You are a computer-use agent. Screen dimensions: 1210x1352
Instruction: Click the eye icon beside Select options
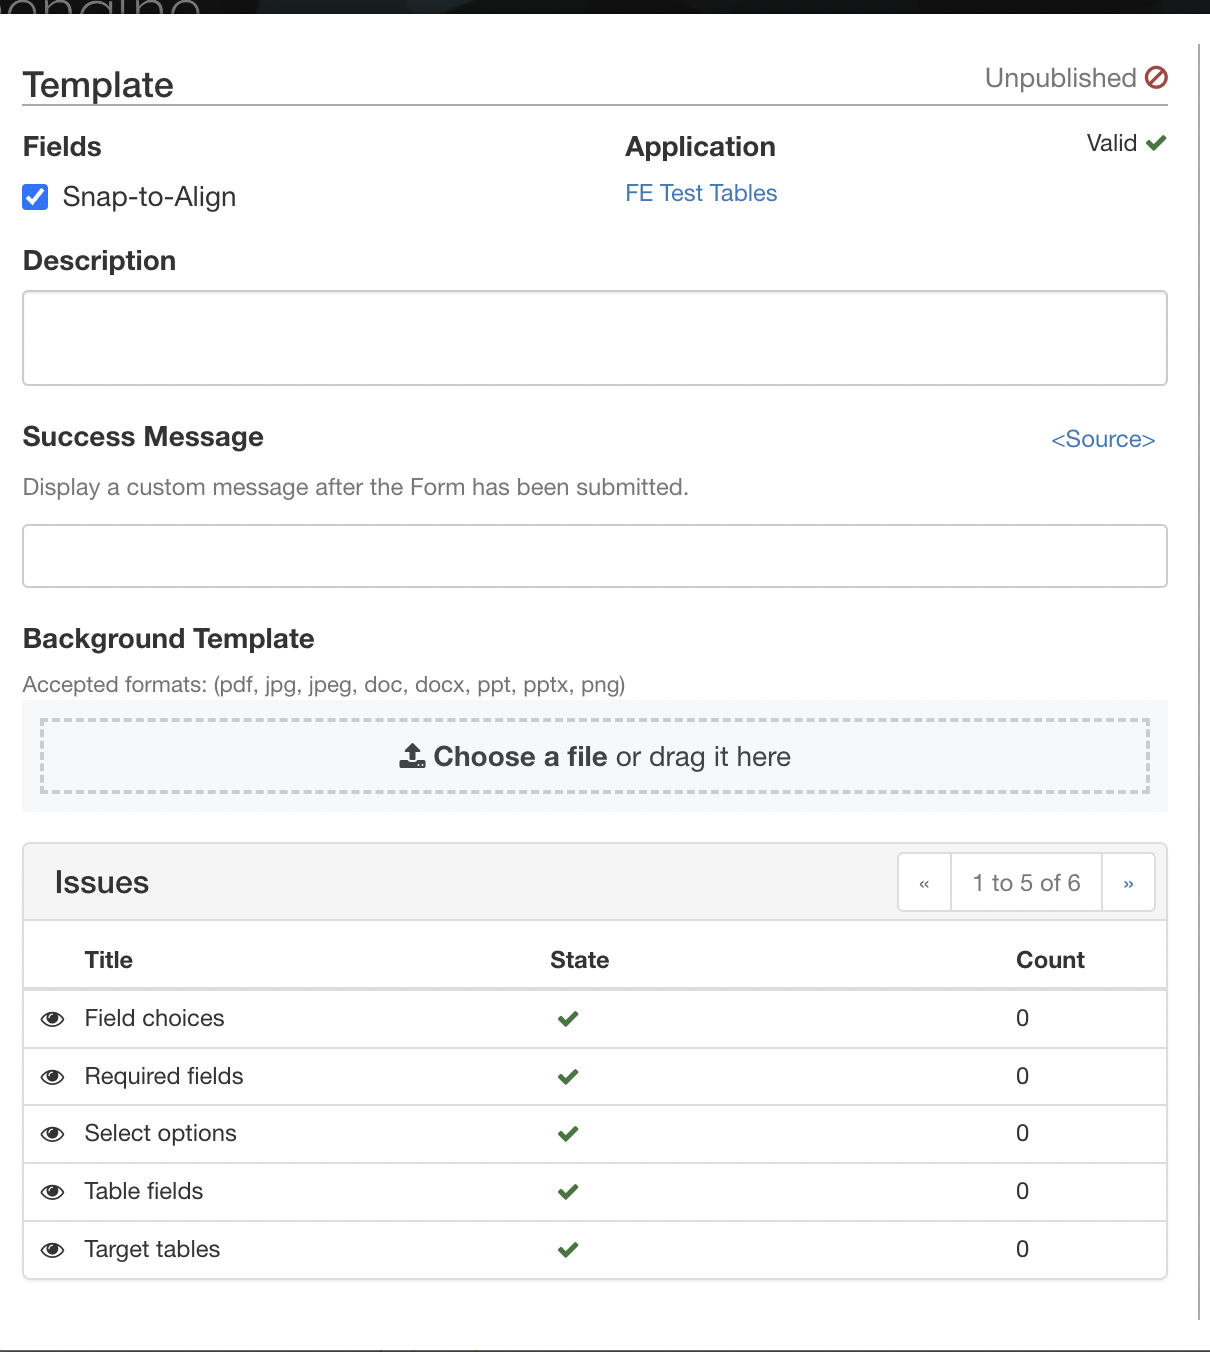coord(53,1134)
